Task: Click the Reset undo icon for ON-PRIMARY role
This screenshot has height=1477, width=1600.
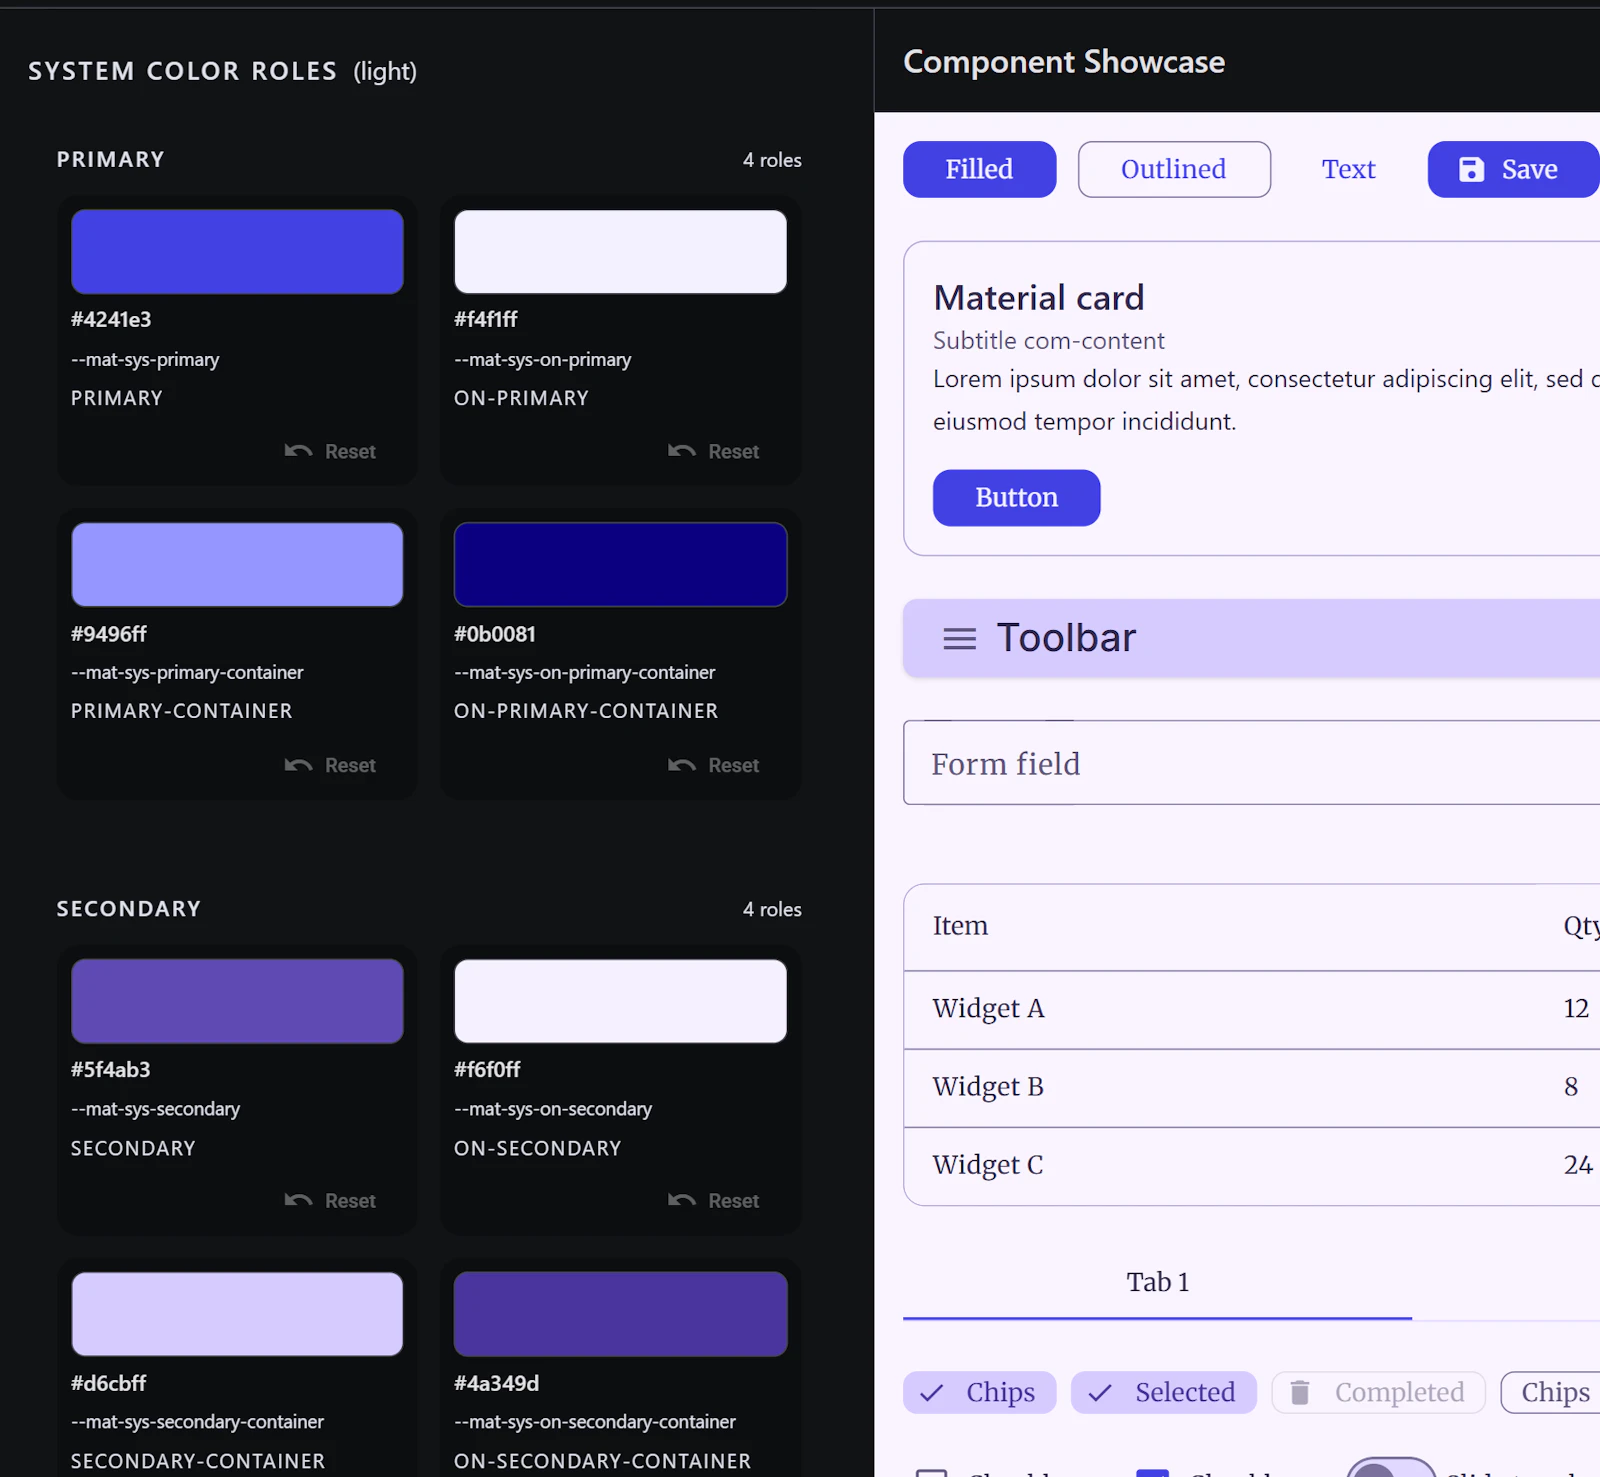Action: (681, 451)
